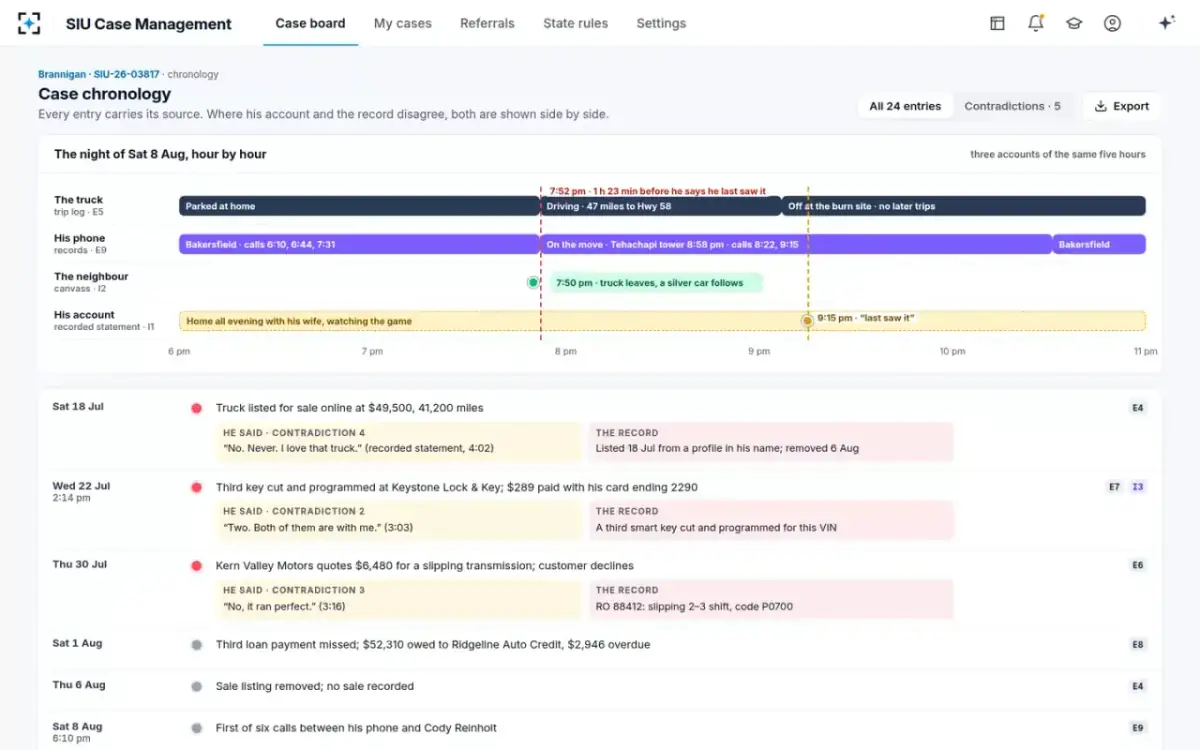The height and width of the screenshot is (750, 1200).
Task: Launch the sparkle AI assistant icon
Action: point(1166,23)
